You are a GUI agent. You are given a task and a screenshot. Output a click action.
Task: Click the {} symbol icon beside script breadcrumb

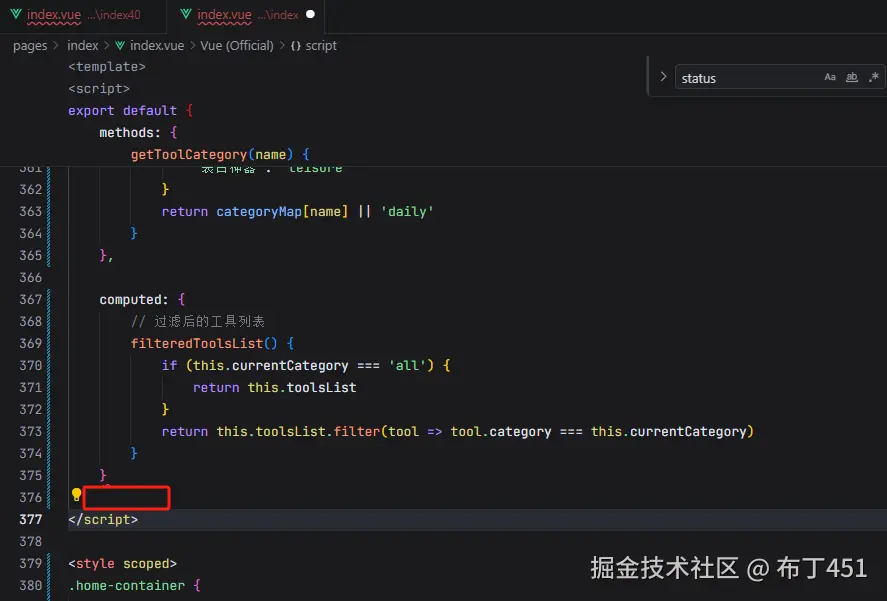click(298, 45)
